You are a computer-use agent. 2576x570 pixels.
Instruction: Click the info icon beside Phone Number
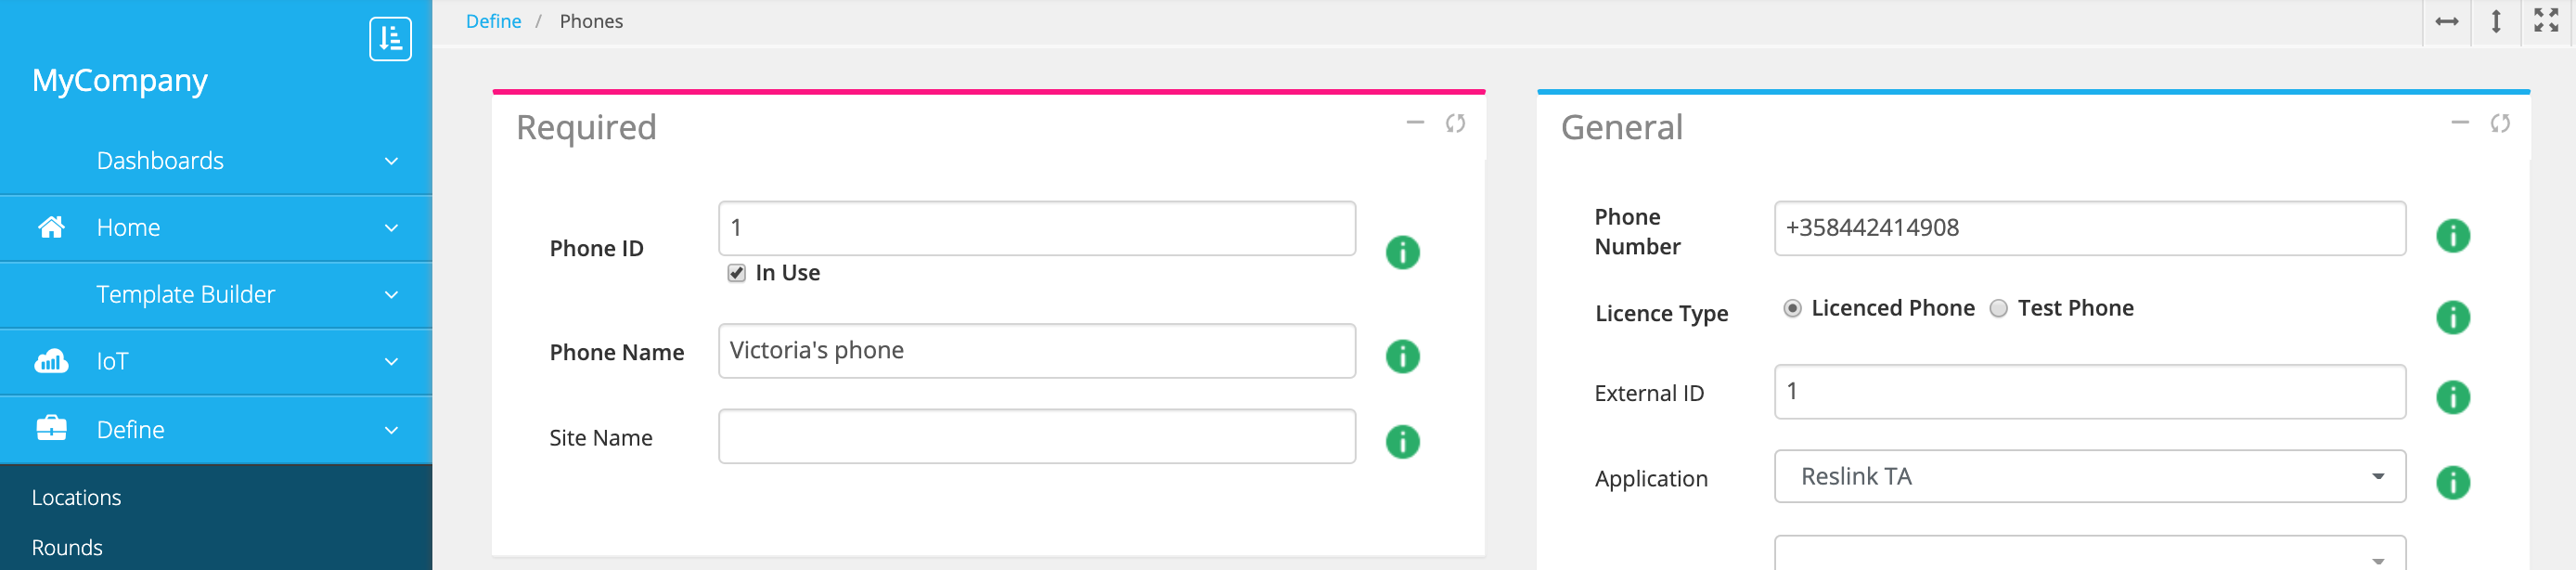pos(2452,236)
